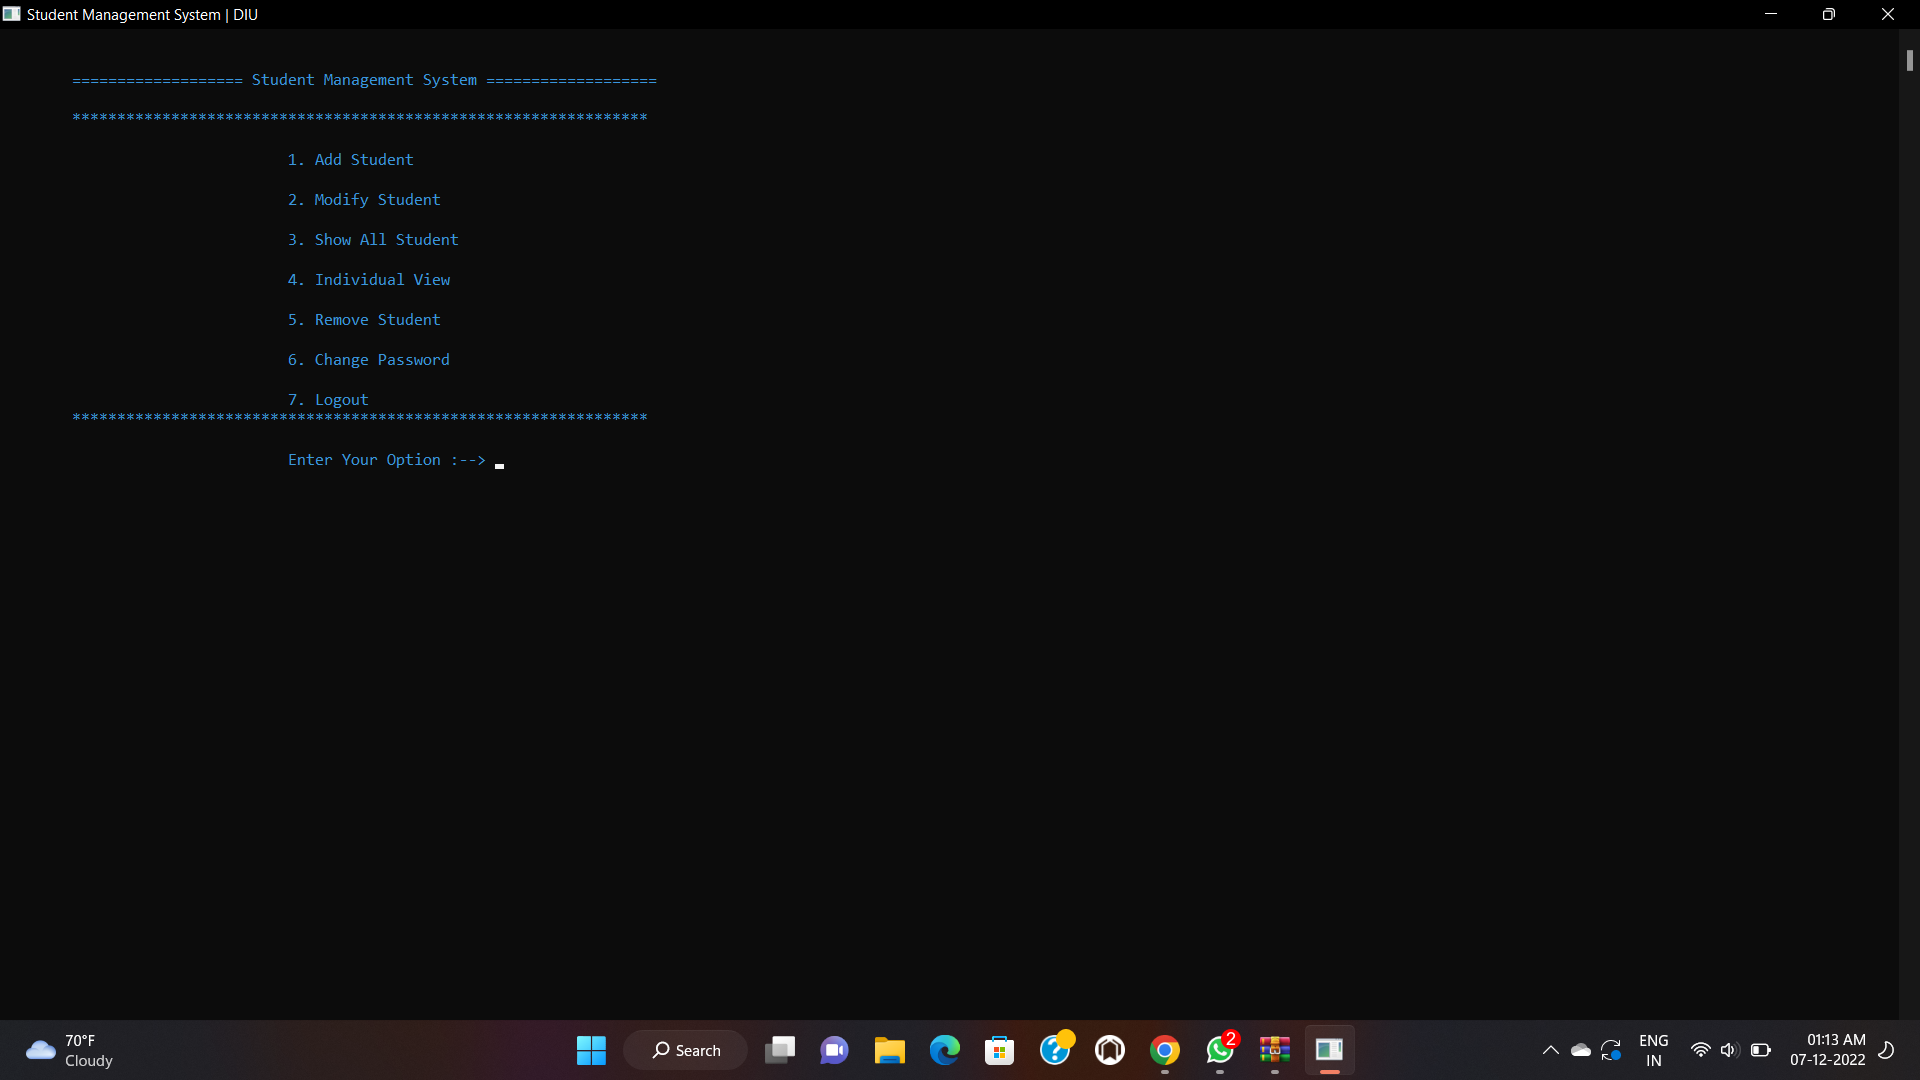Click the speaker volume tray icon
The height and width of the screenshot is (1080, 1920).
pyautogui.click(x=1729, y=1050)
